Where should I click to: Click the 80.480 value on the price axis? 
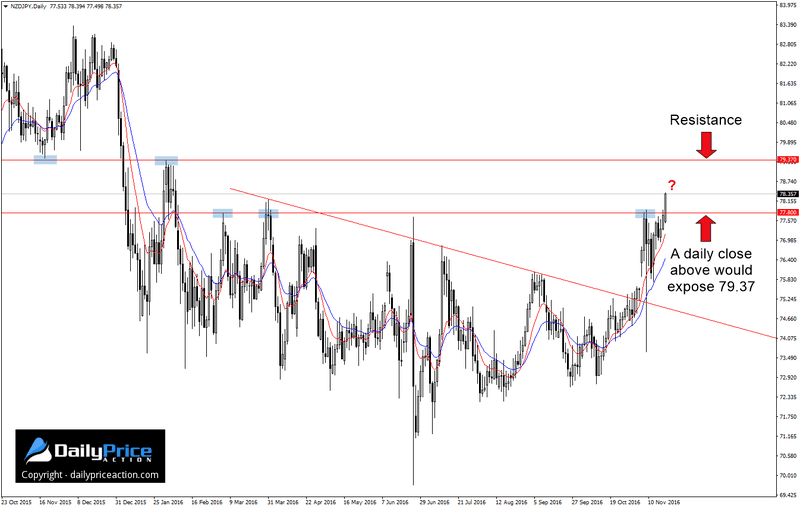coord(788,122)
